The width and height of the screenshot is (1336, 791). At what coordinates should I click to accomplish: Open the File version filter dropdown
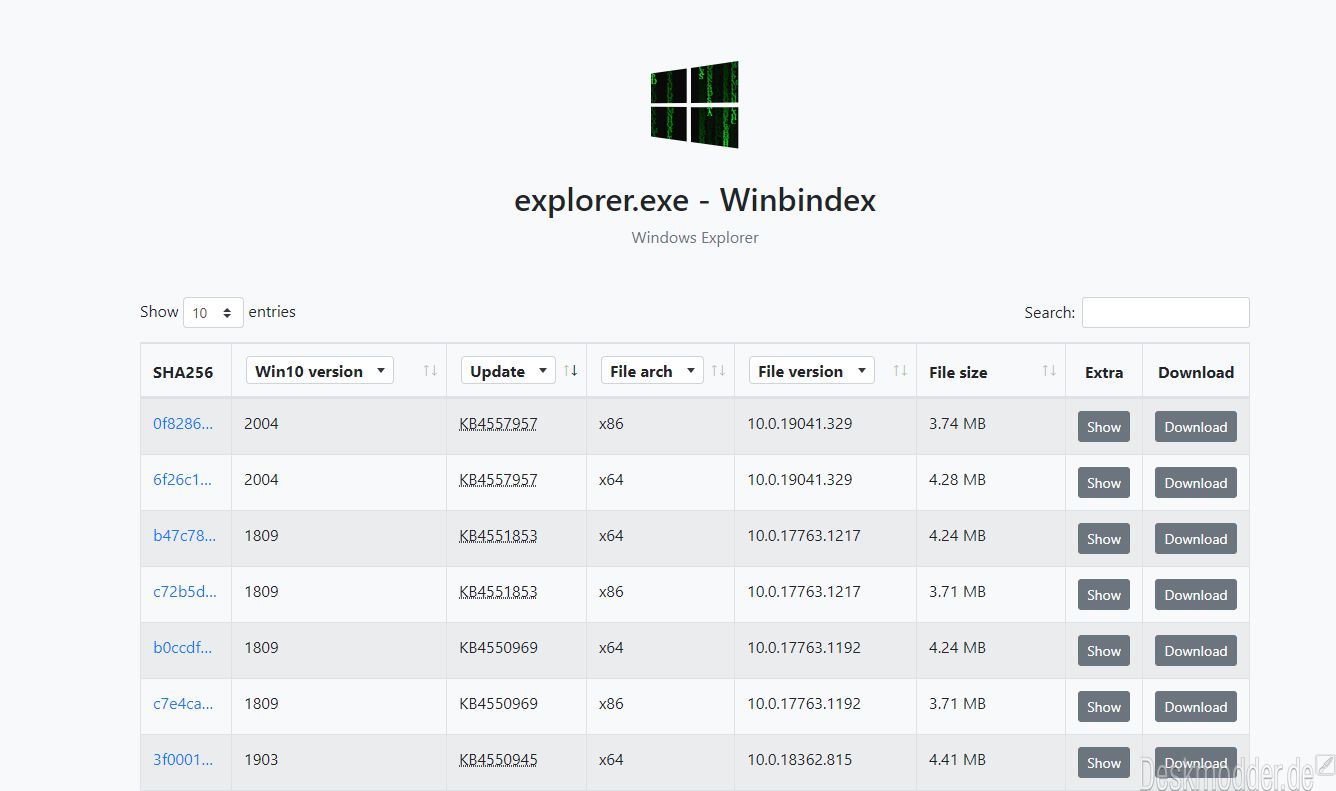[x=812, y=371]
